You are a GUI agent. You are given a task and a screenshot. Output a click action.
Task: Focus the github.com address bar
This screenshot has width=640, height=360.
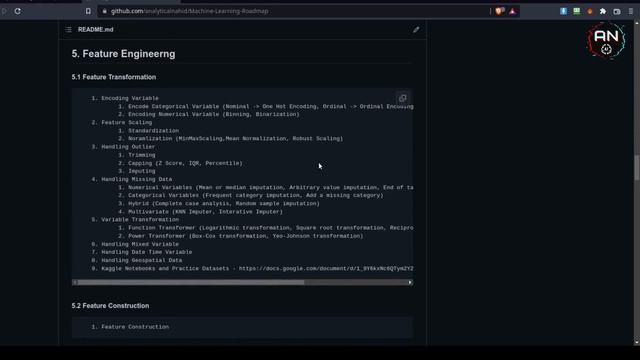(294, 11)
